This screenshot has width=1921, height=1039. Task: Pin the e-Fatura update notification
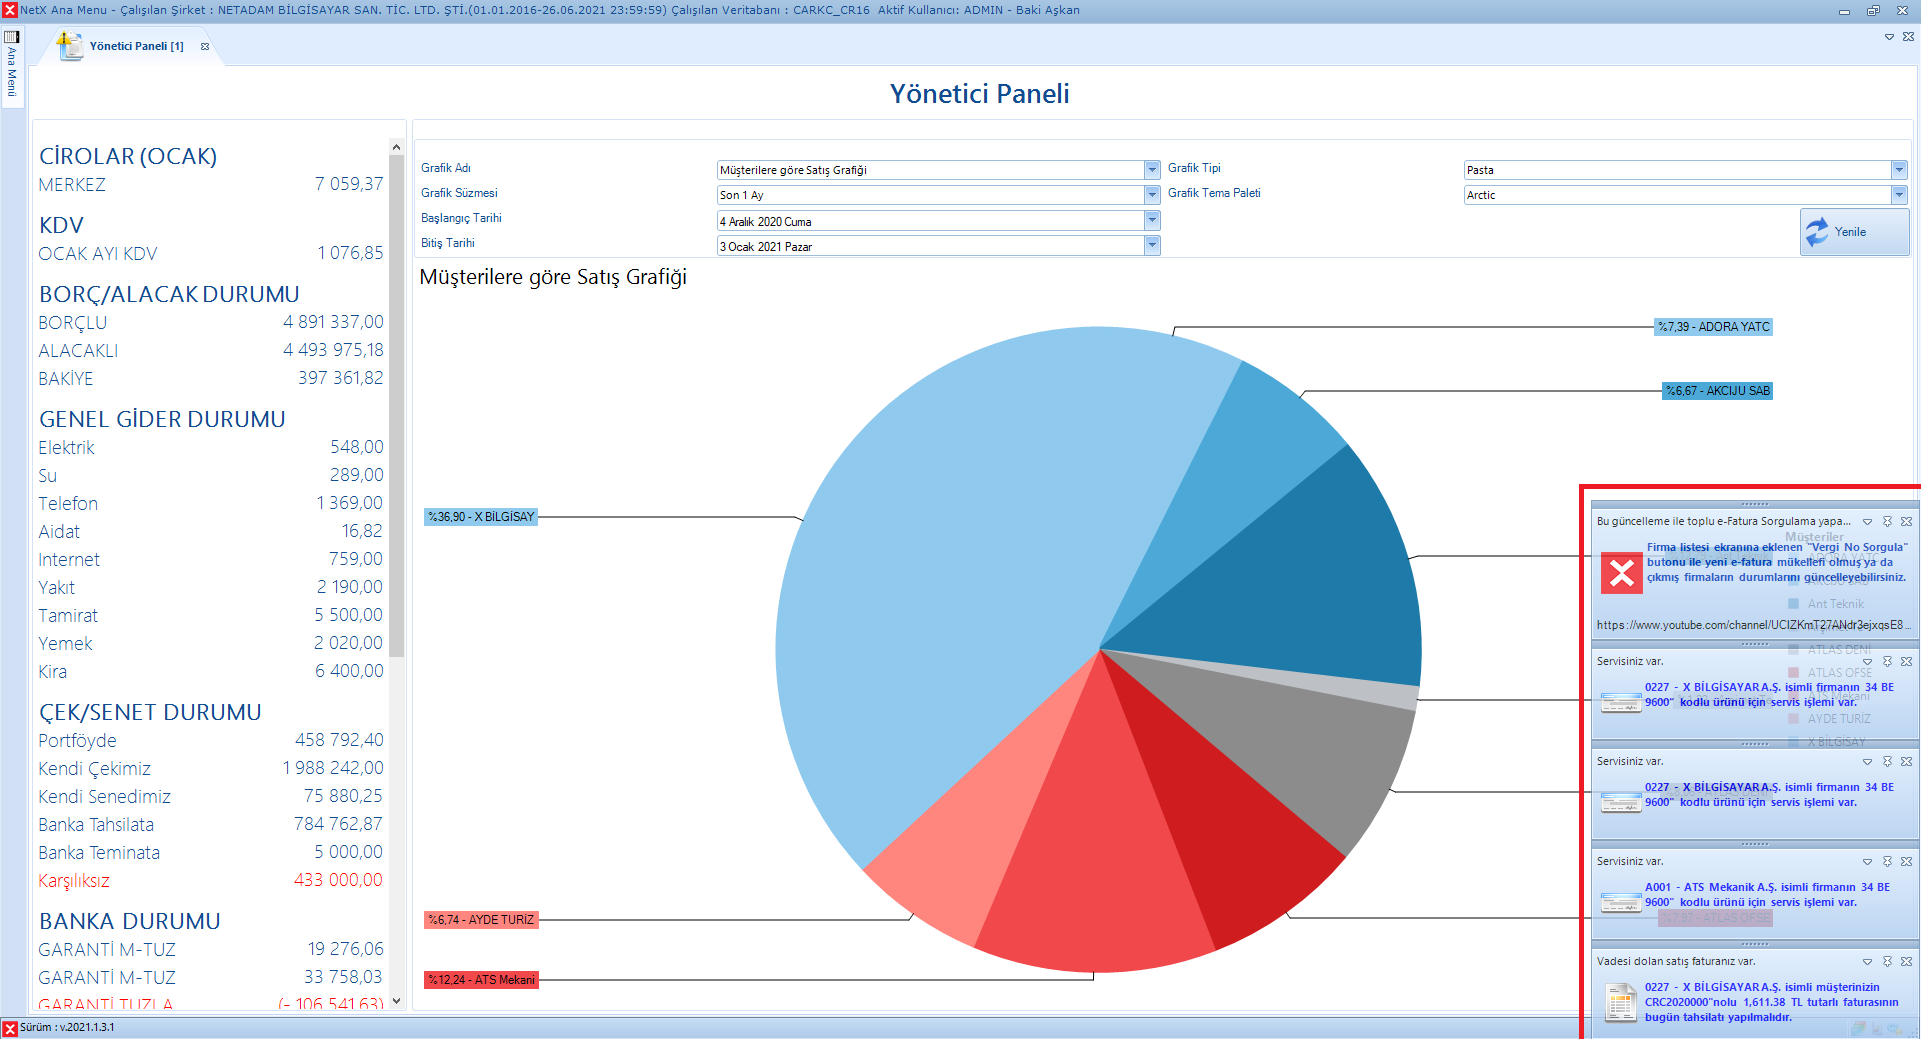(1887, 522)
